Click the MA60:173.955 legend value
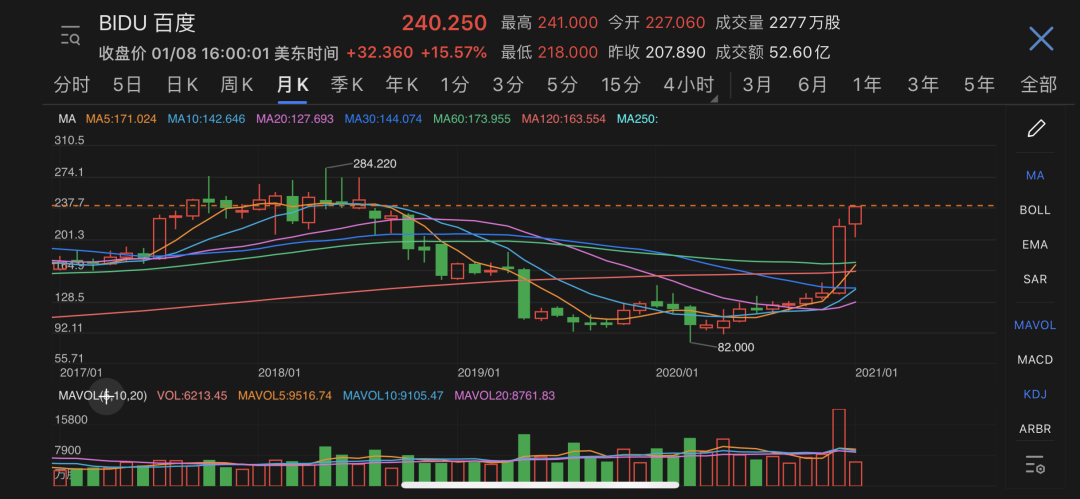Image resolution: width=1080 pixels, height=499 pixels. click(472, 119)
